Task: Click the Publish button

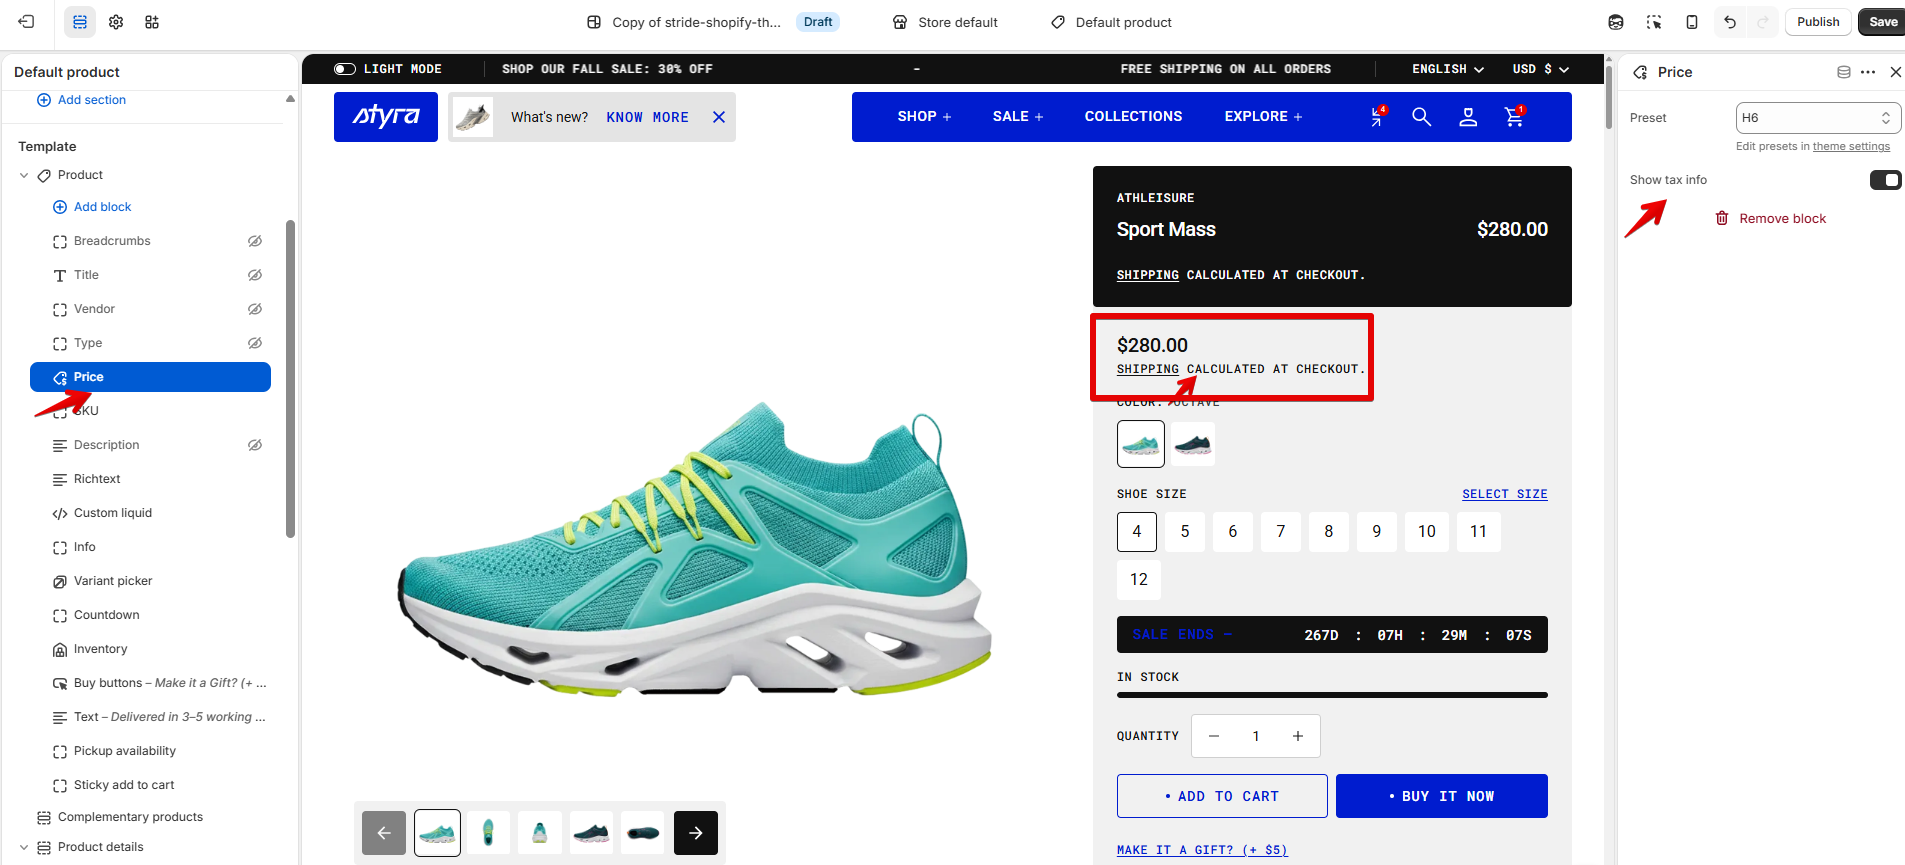Action: click(x=1818, y=22)
